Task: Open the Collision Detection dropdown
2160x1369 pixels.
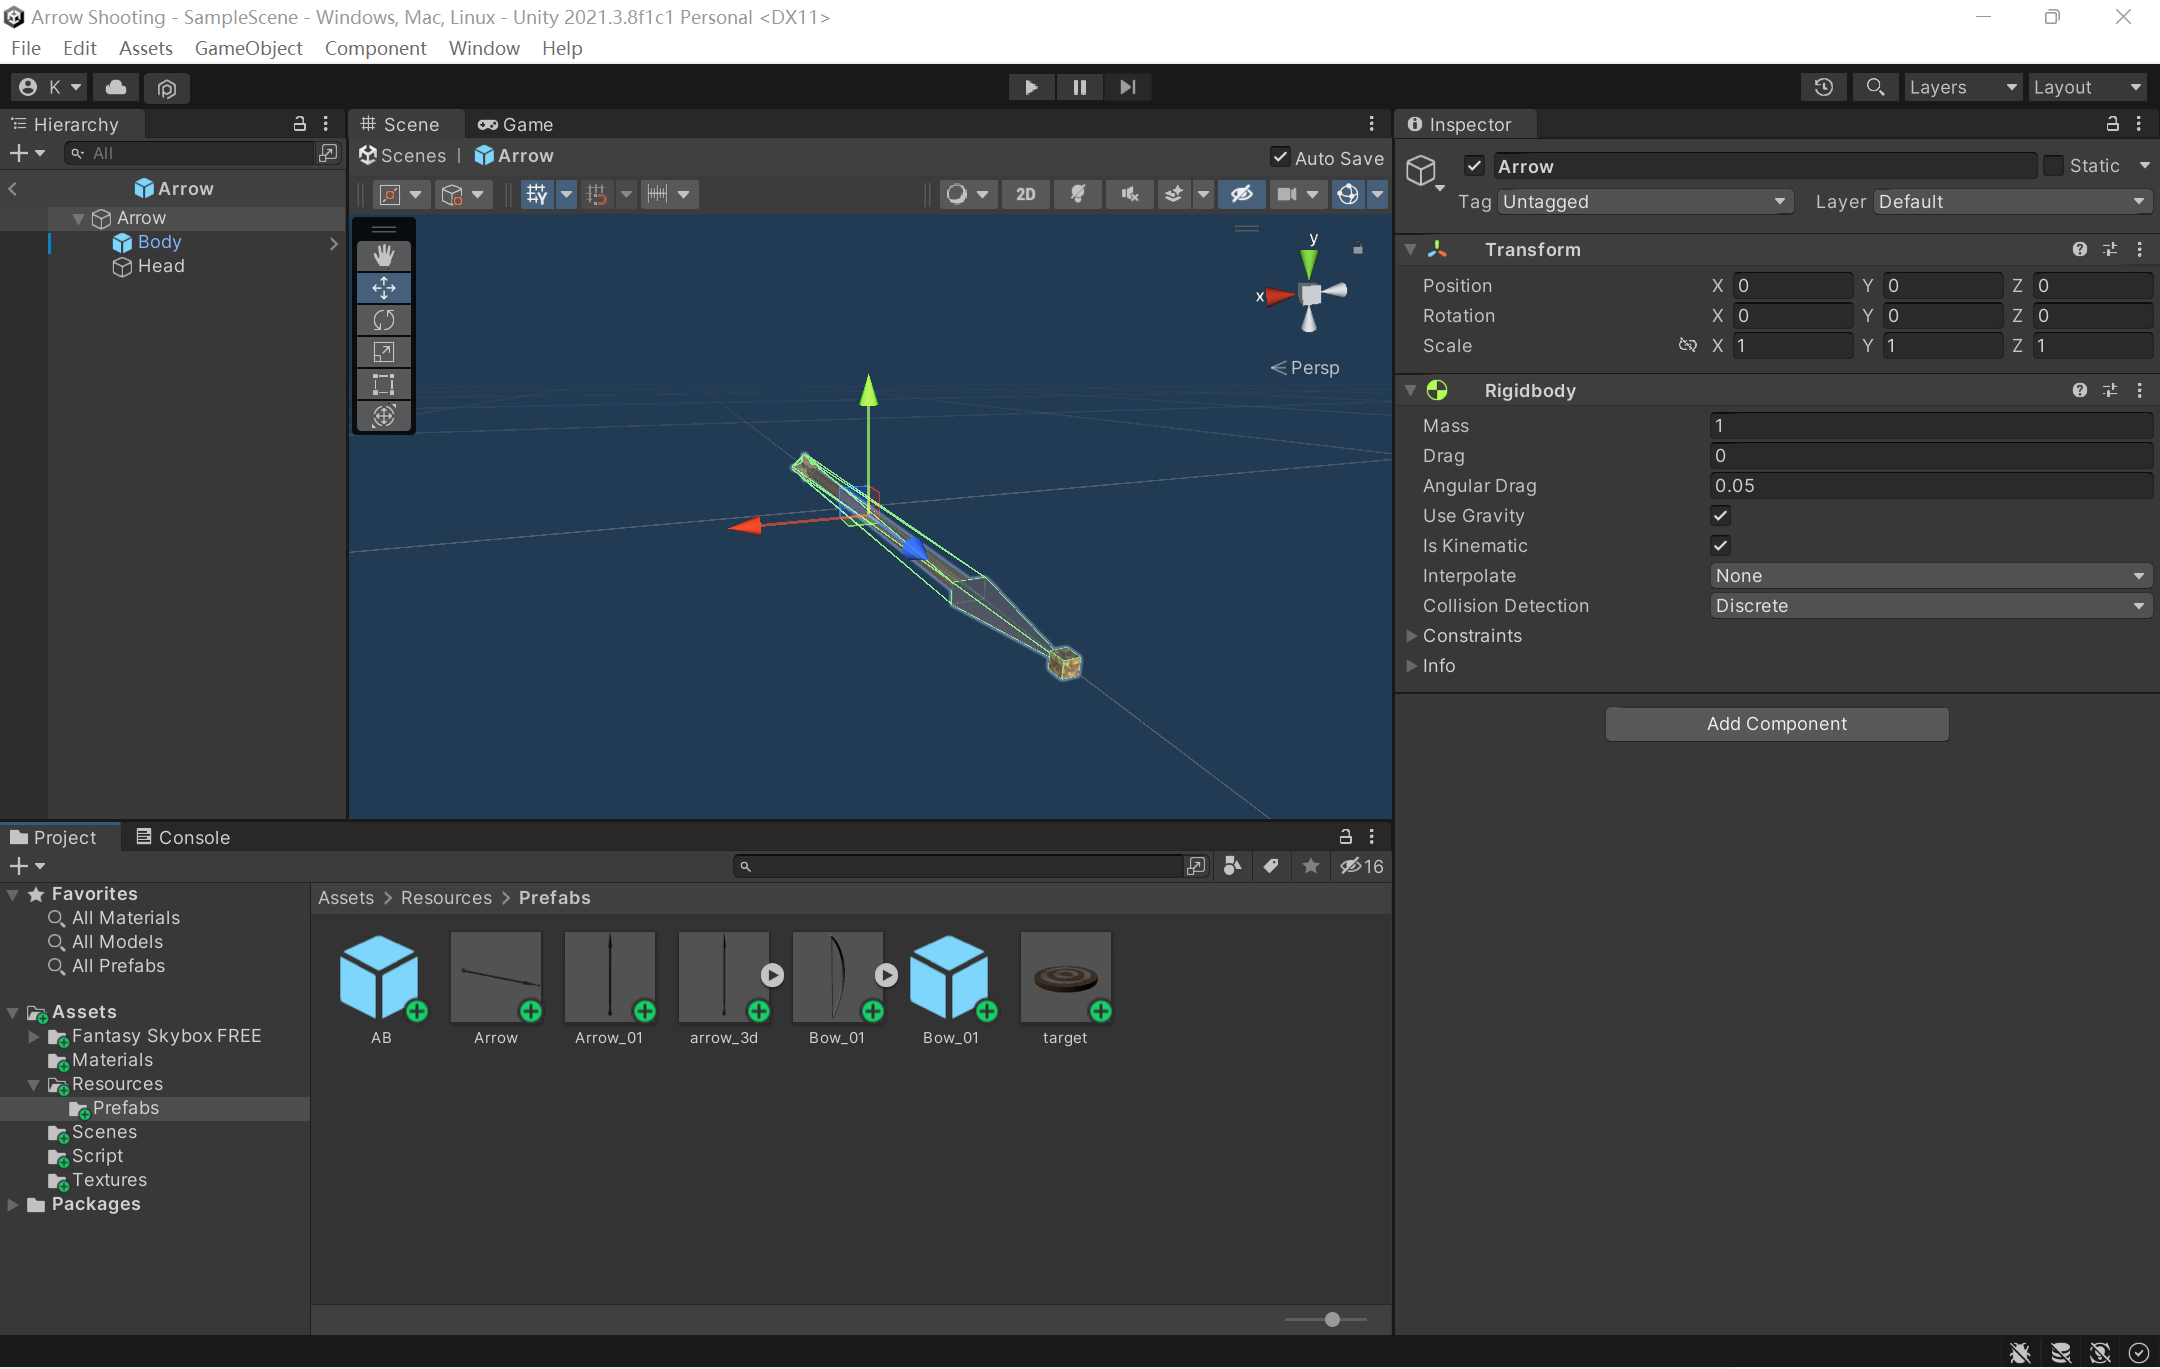Action: coord(1929,604)
